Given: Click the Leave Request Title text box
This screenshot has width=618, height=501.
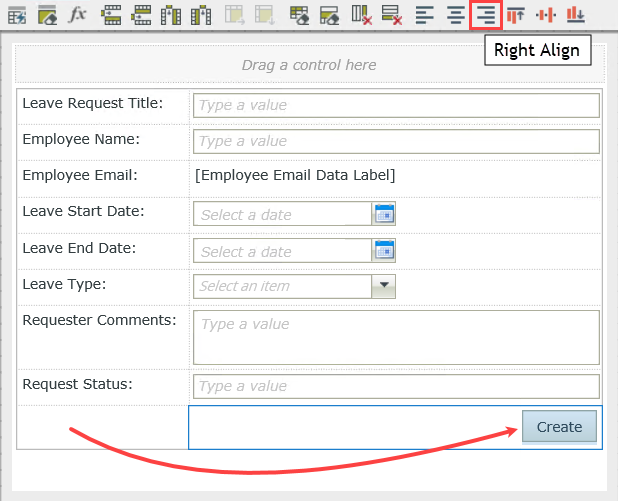Looking at the screenshot, I should click(x=396, y=105).
